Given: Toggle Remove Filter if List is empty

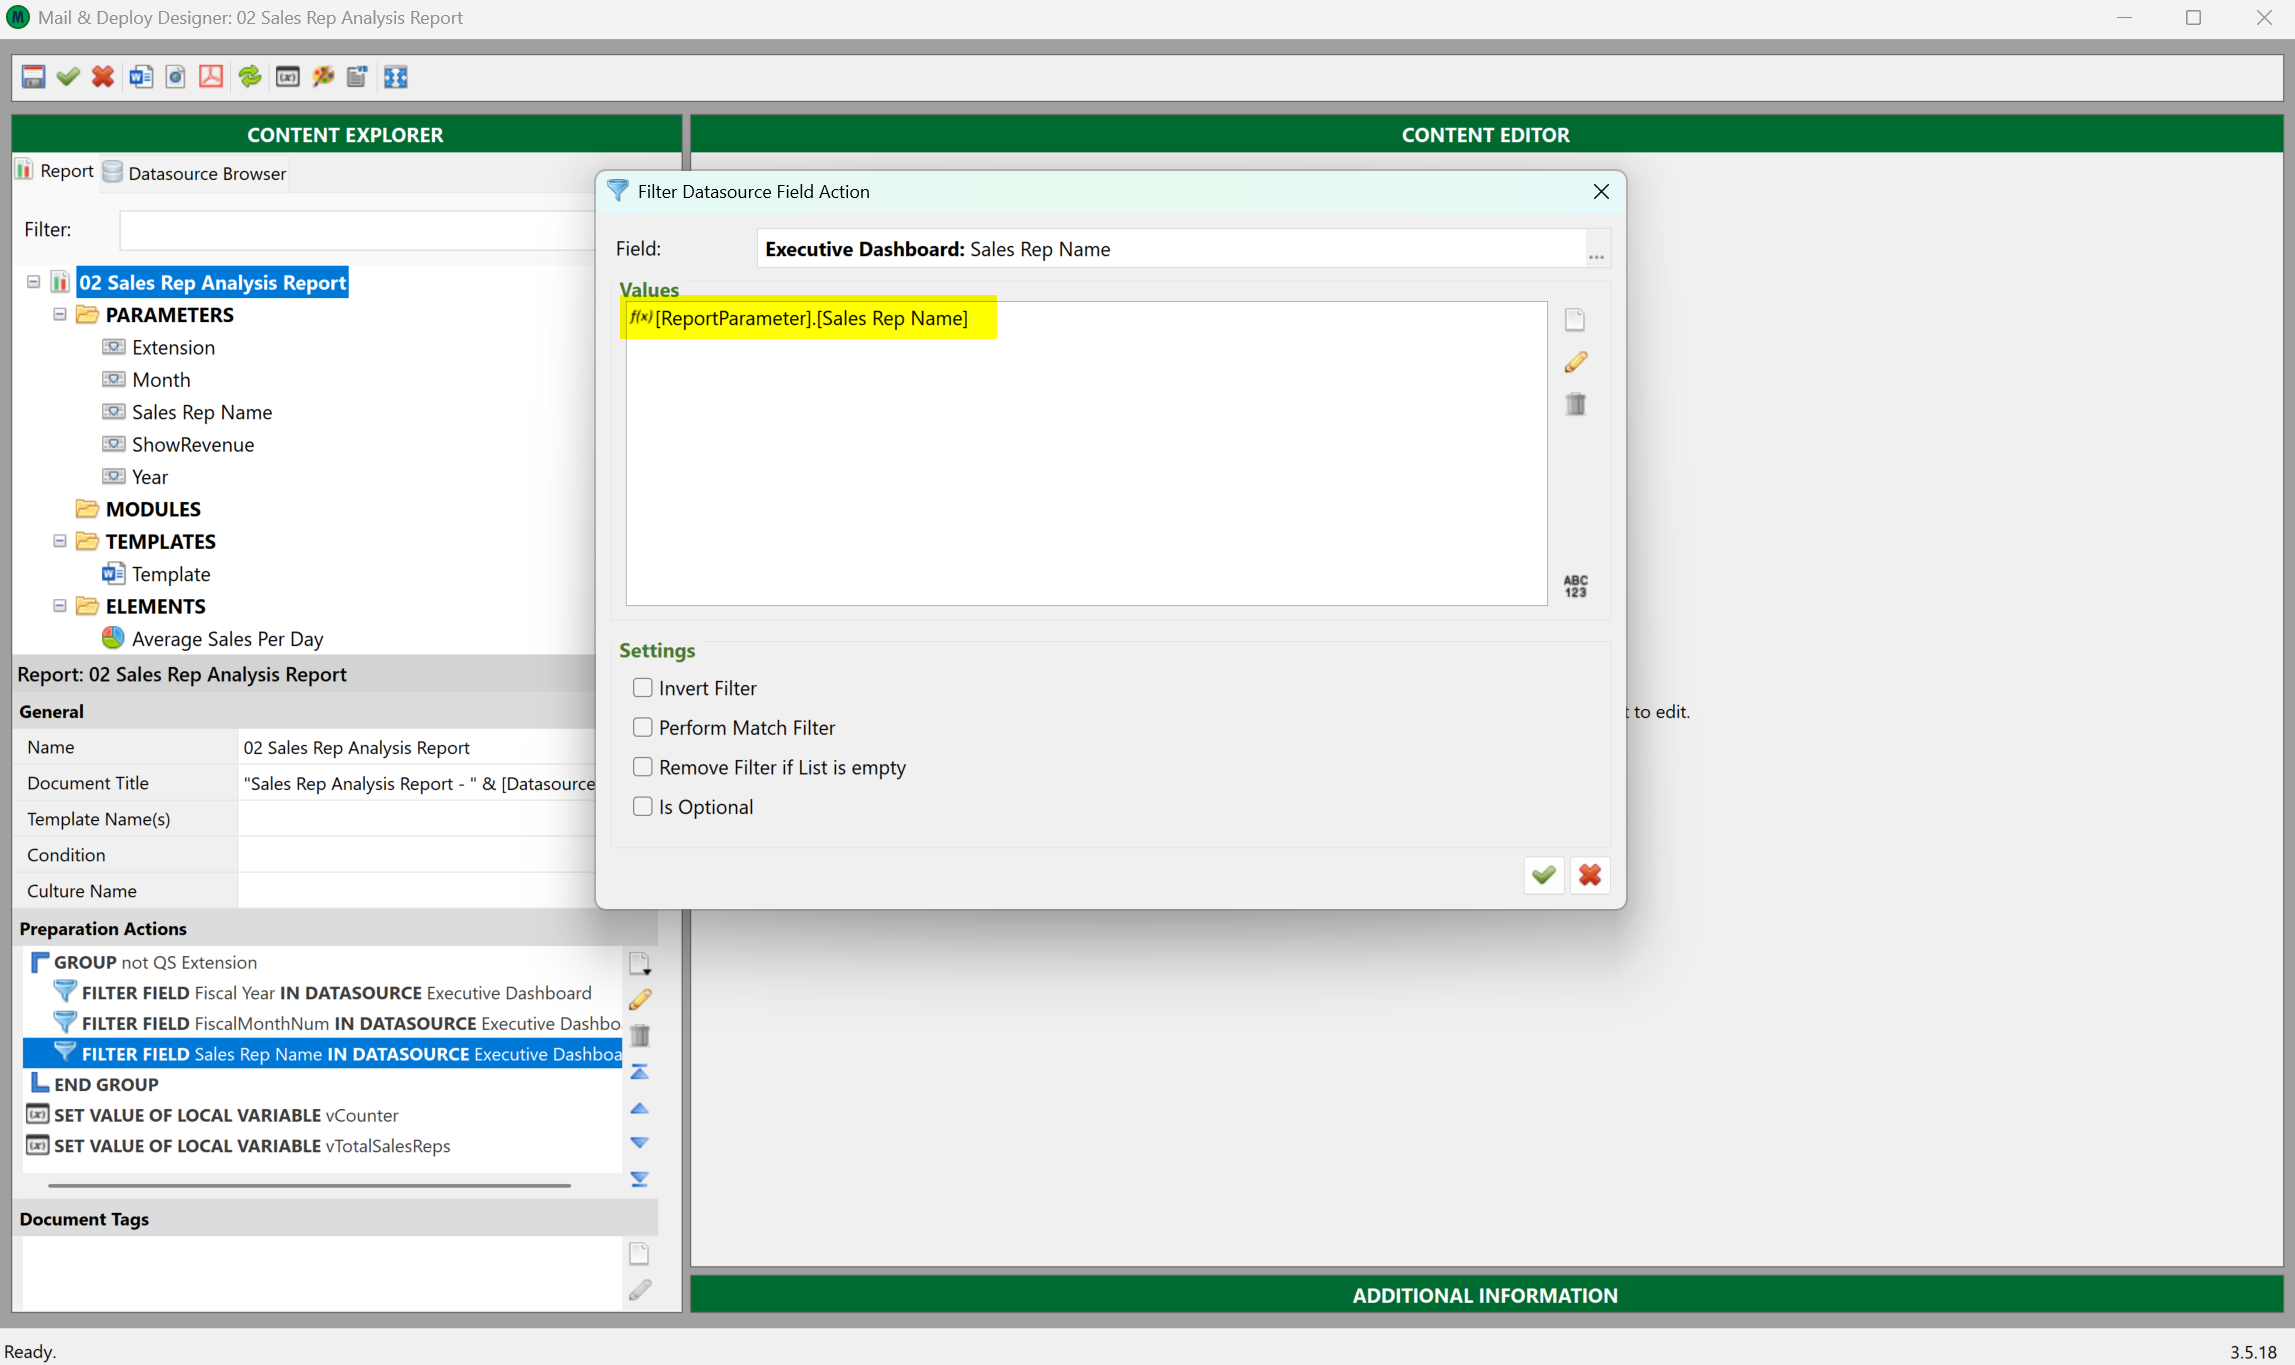Looking at the screenshot, I should click(642, 767).
